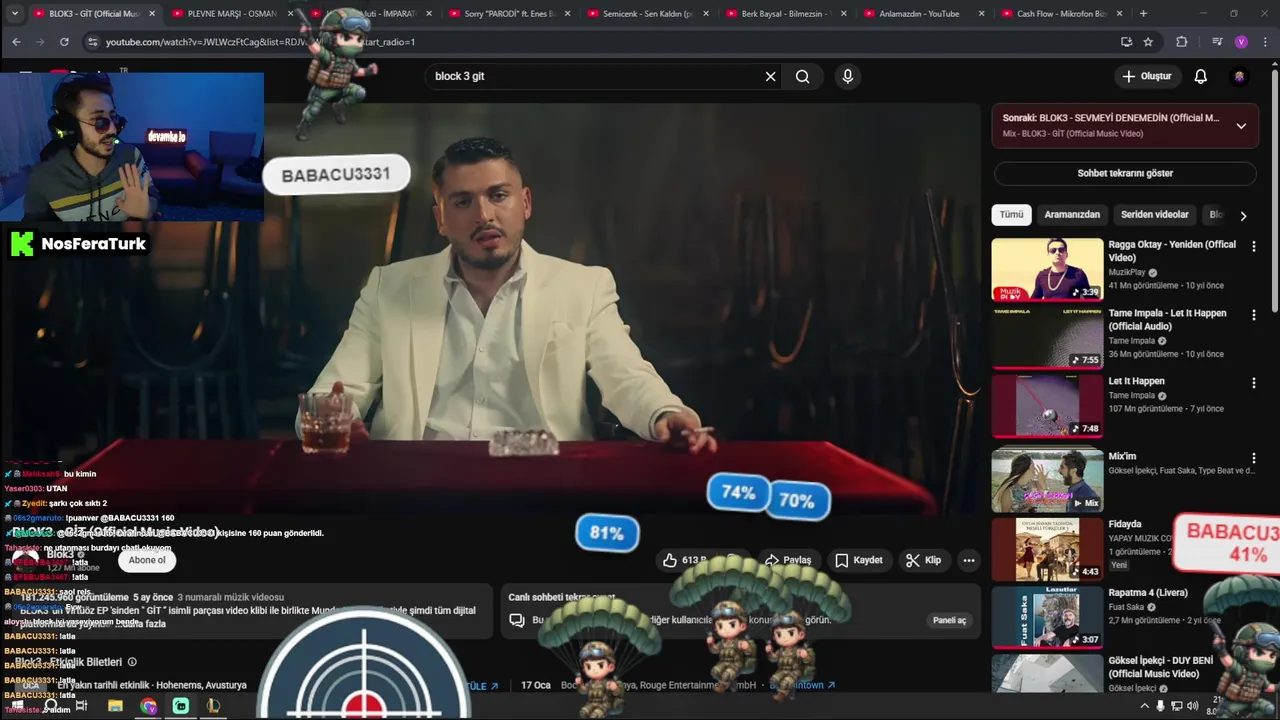Bookmark this page with star icon

pos(1148,42)
